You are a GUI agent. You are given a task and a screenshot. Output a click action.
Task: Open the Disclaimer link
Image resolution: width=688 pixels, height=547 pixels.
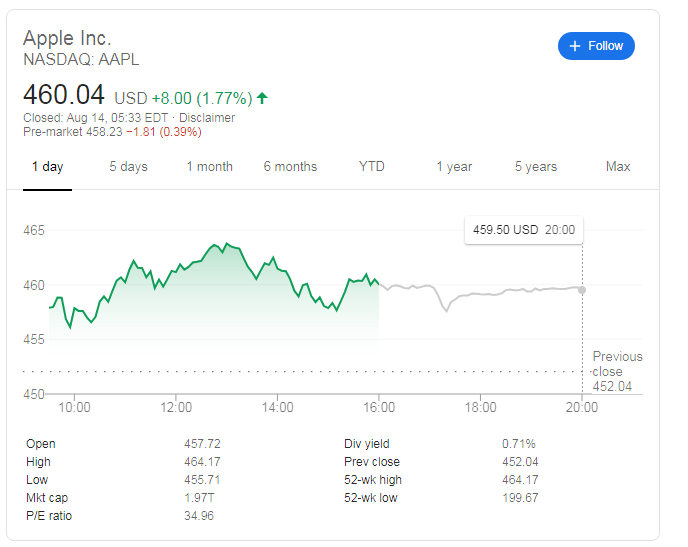click(207, 118)
